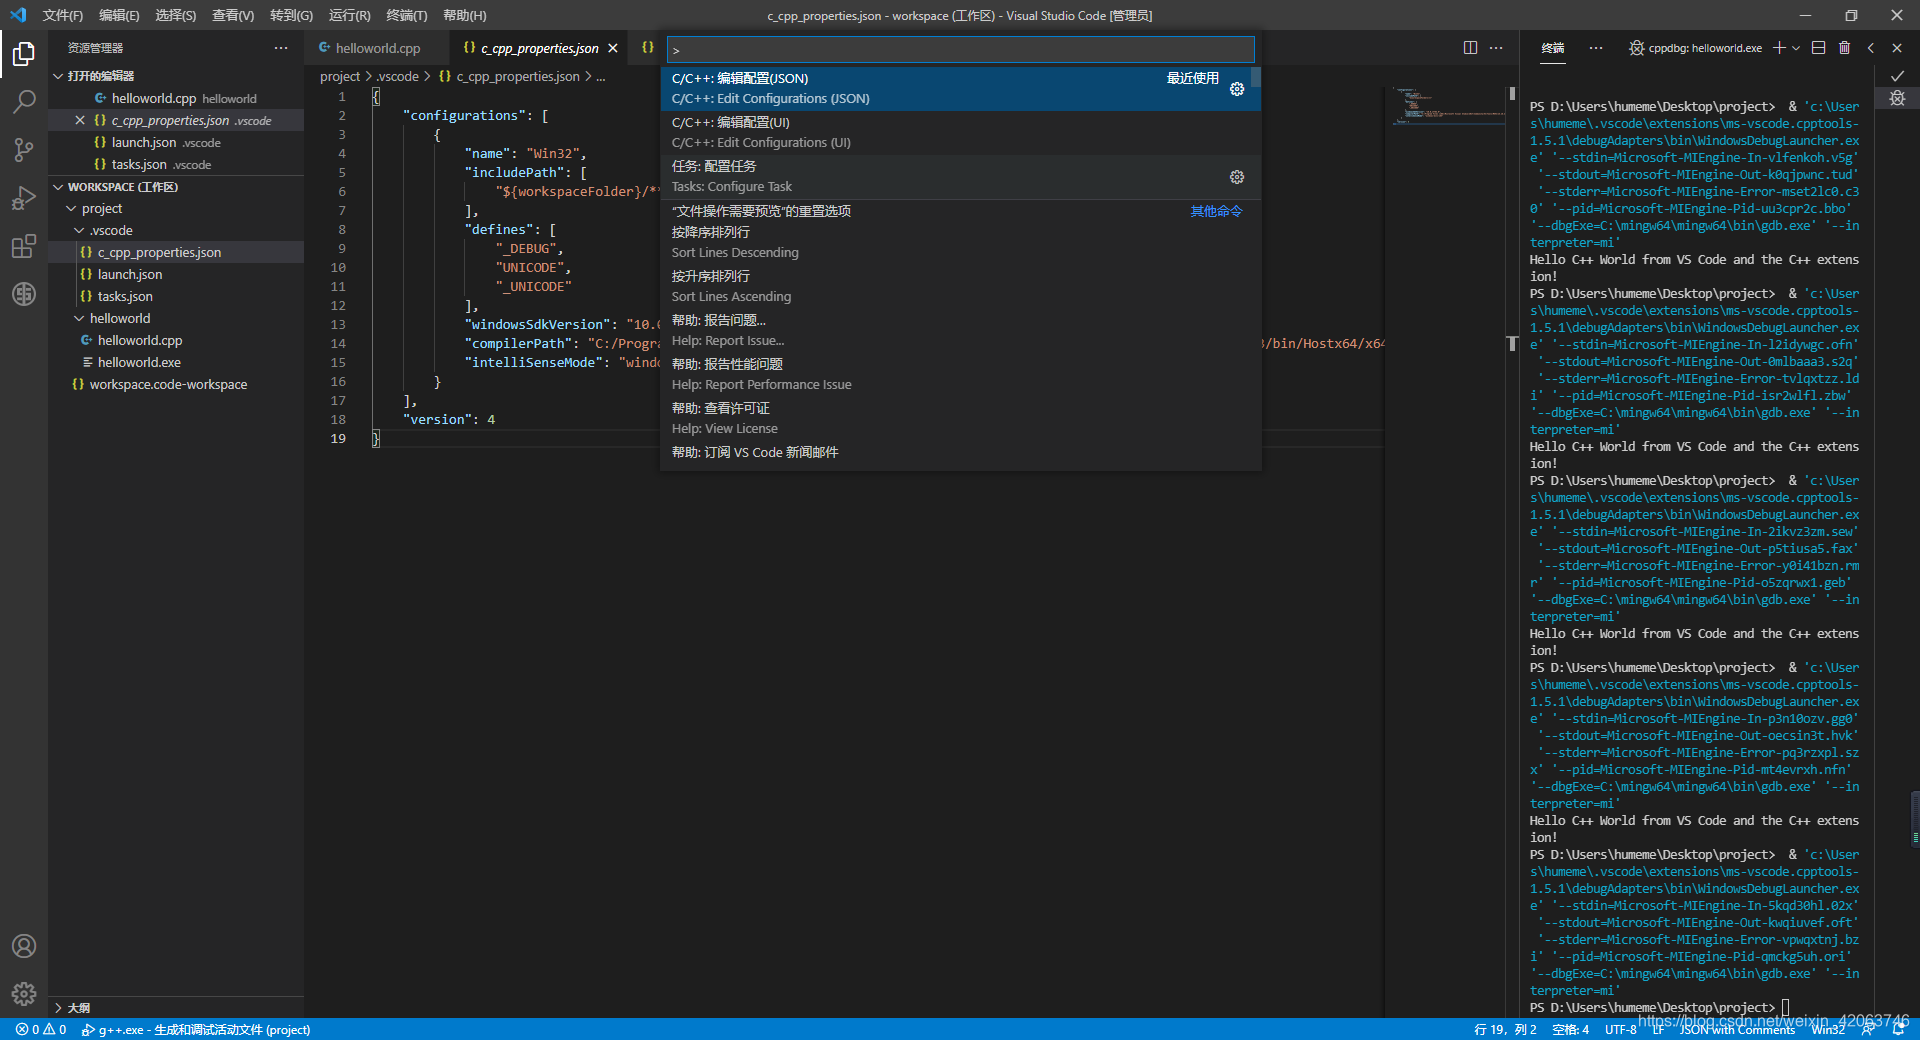Open Selection menu
Image resolution: width=1920 pixels, height=1040 pixels.
click(176, 15)
